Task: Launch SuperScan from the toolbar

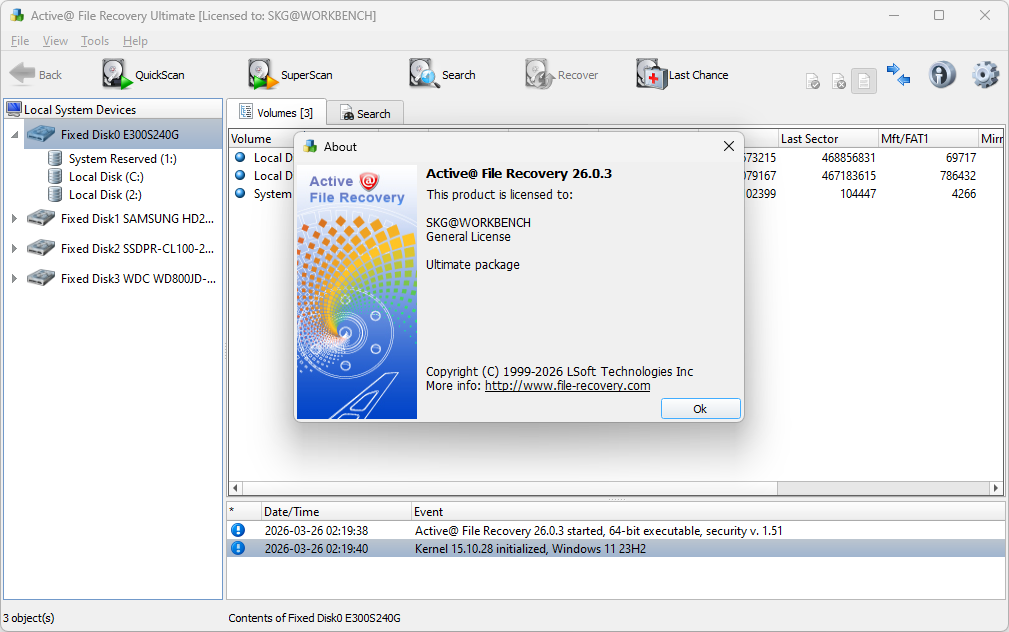Action: (290, 75)
